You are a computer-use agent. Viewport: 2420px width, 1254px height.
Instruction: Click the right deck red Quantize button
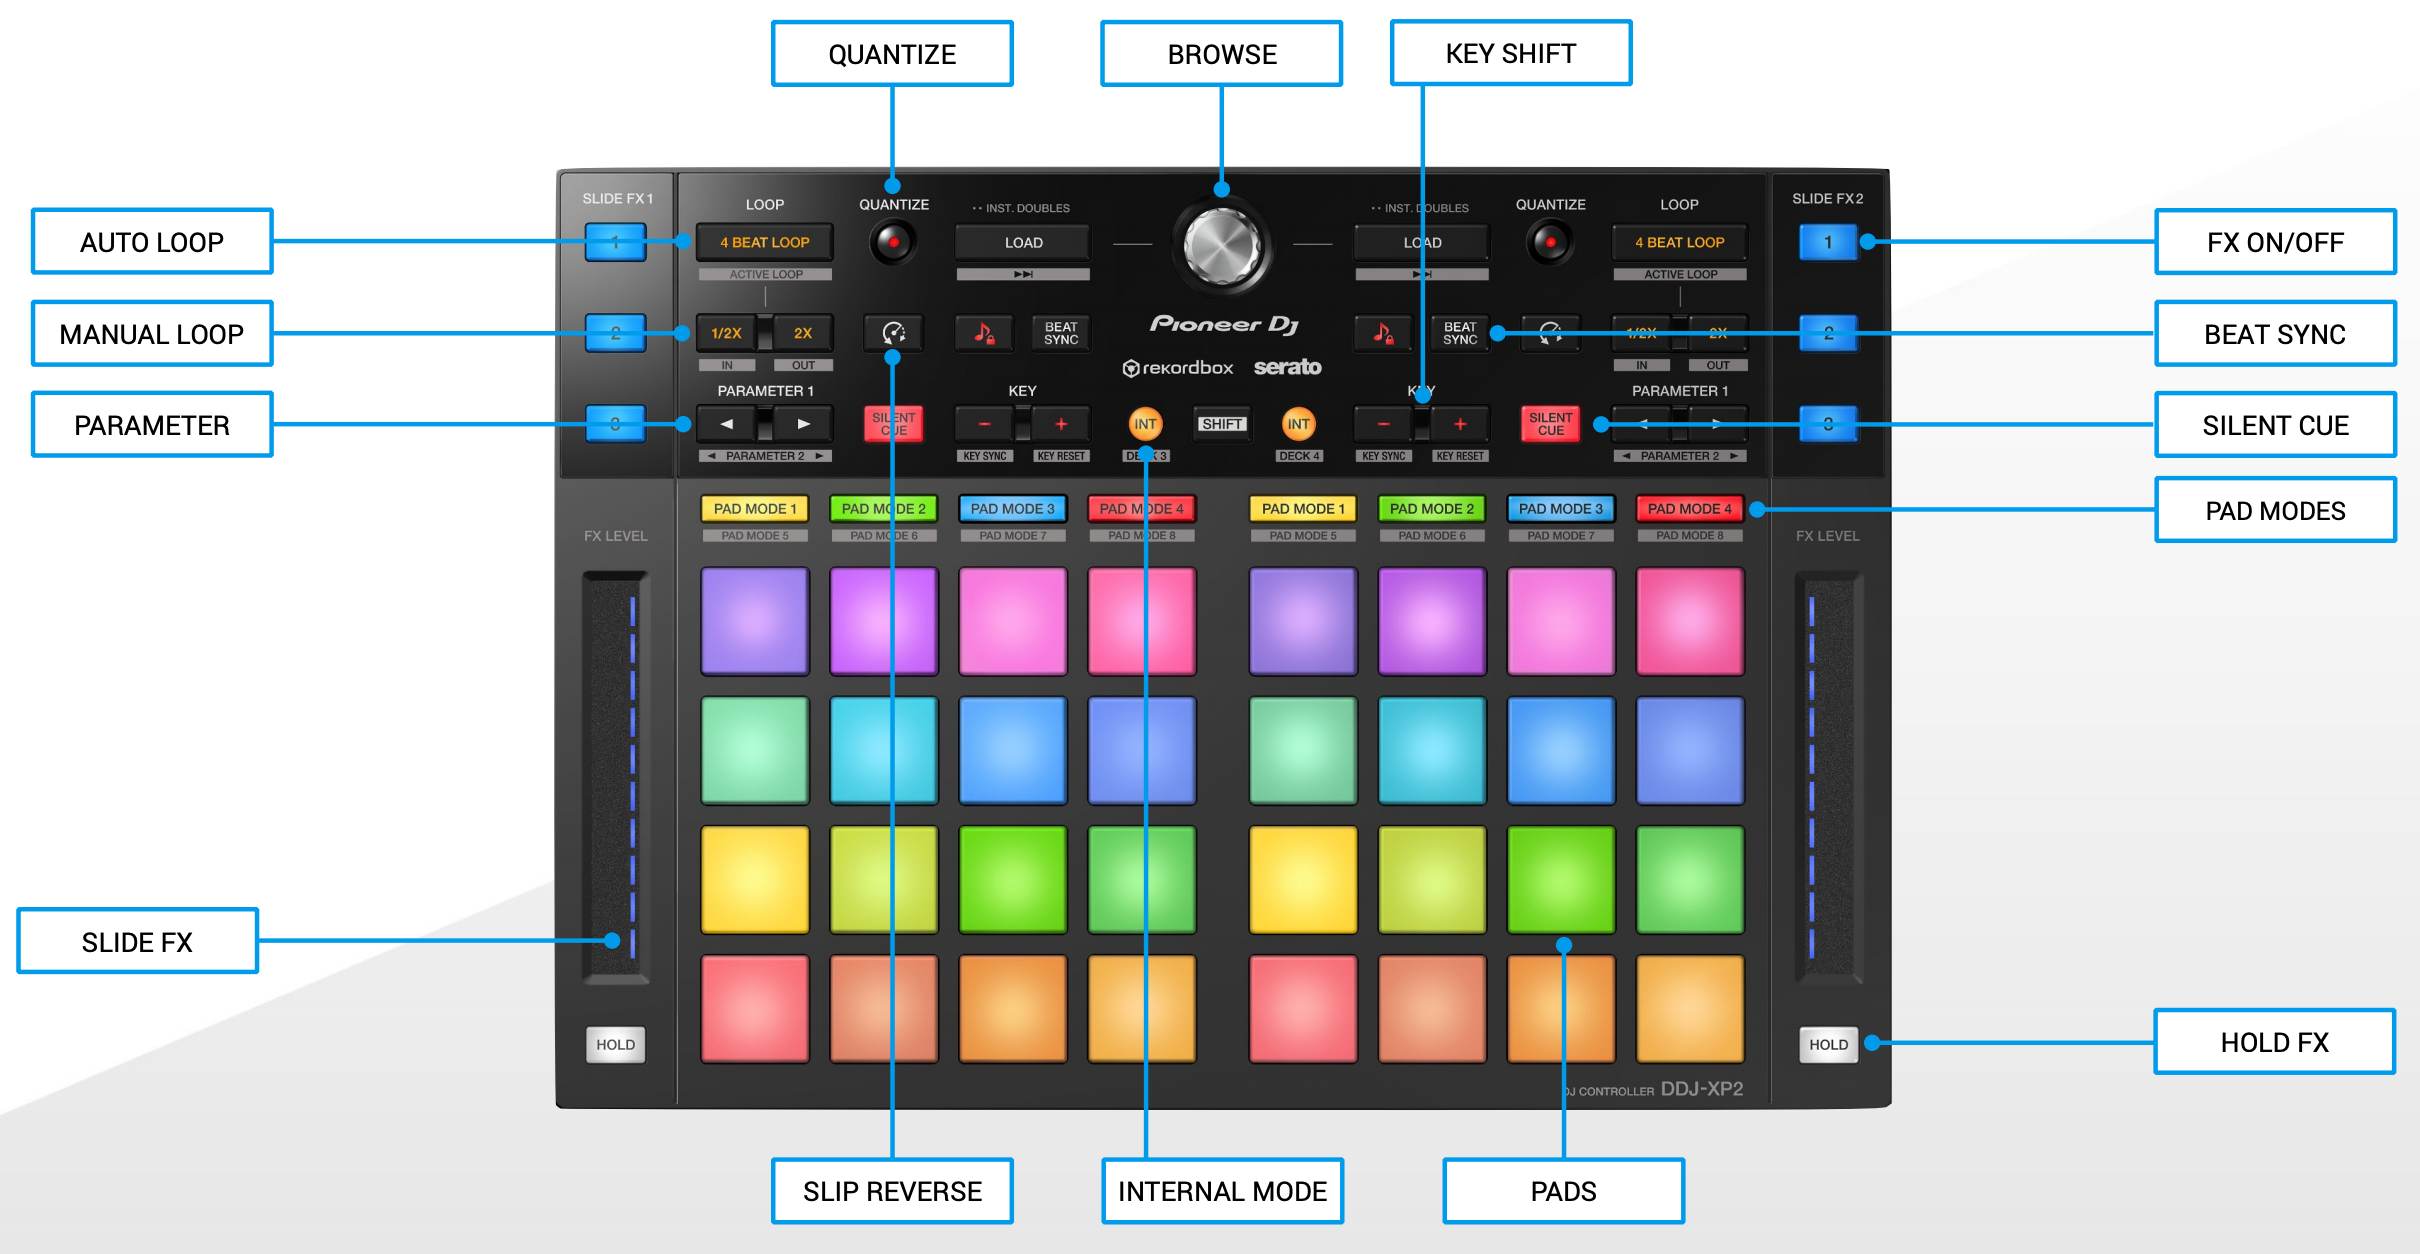1550,242
